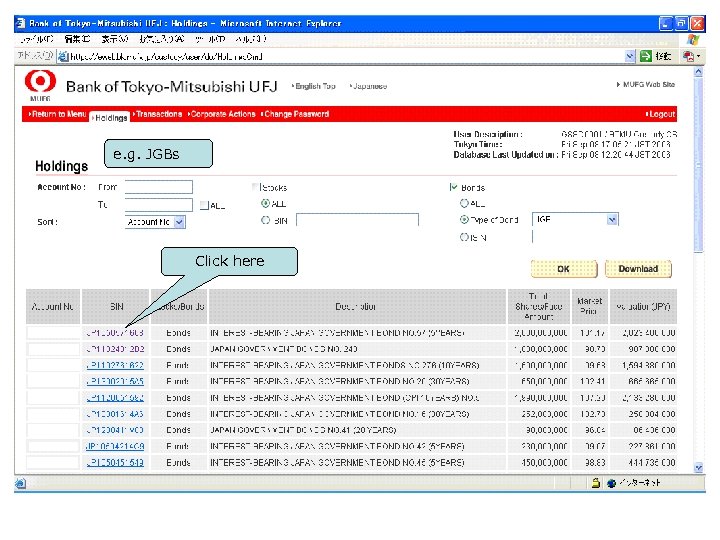The image size is (720, 540).
Task: Select the Type of Bond radio button
Action: tap(464, 219)
